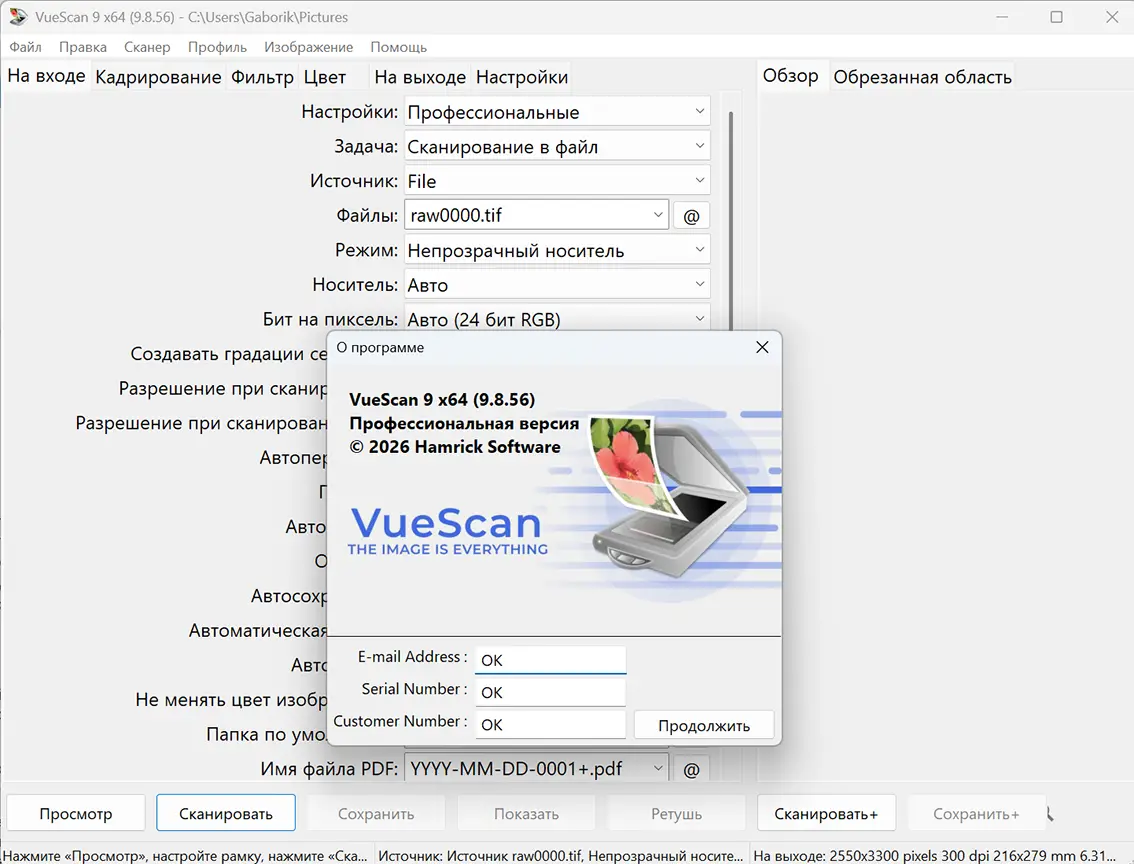The height and width of the screenshot is (864, 1134).
Task: Open the Задача dropdown
Action: pyautogui.click(x=557, y=147)
